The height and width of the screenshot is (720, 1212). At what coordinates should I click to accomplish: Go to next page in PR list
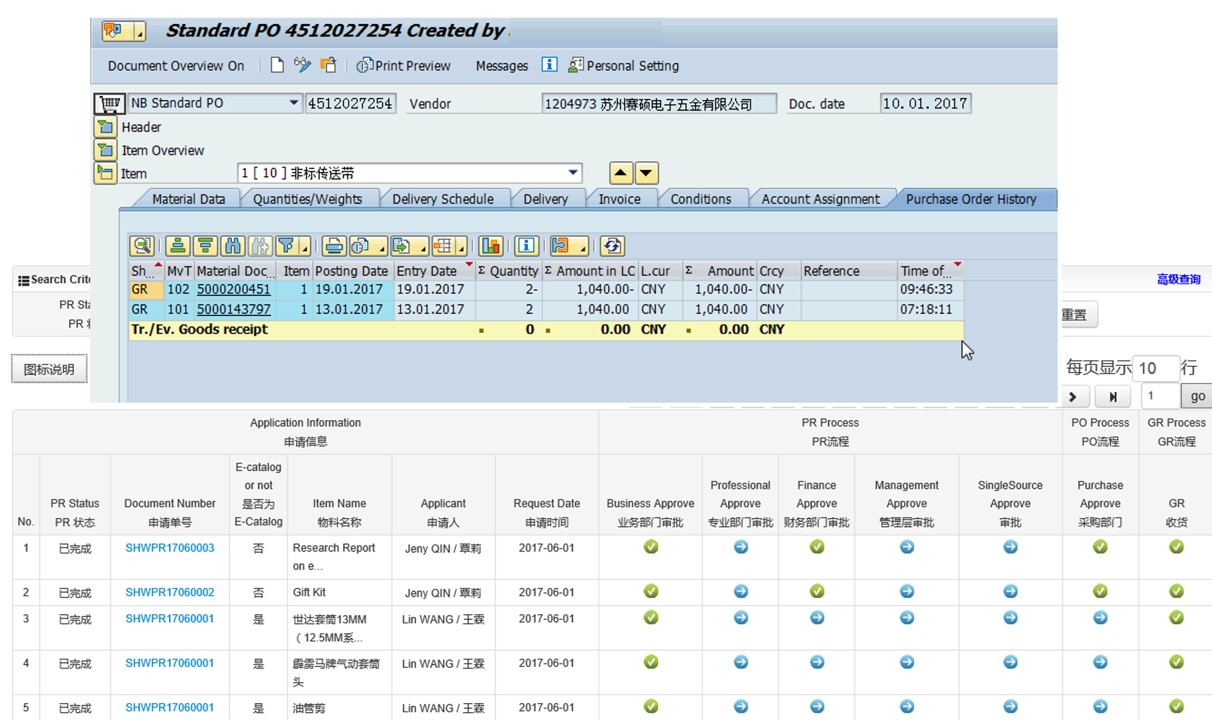click(1075, 397)
